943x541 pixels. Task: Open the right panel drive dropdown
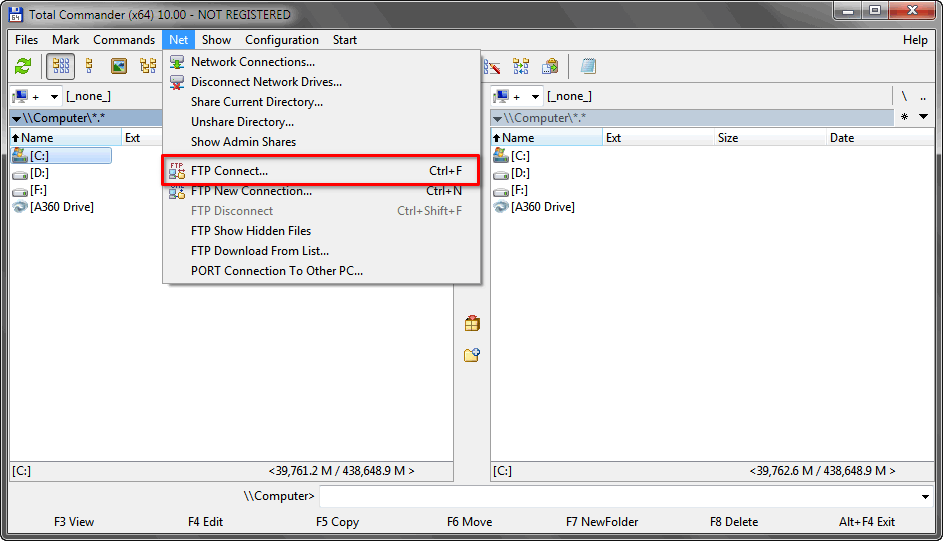coord(517,96)
